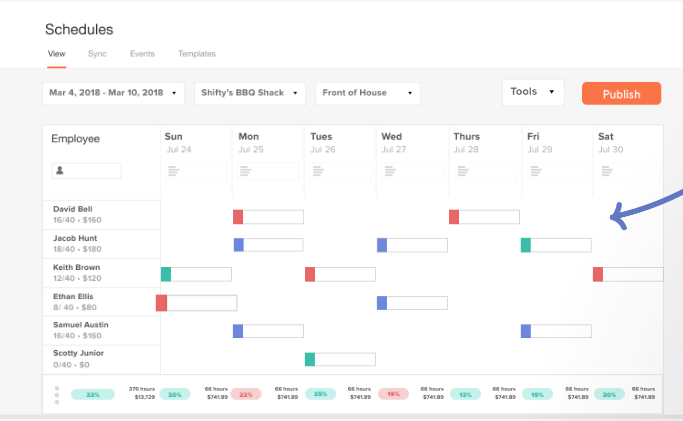Open Tuesday Jul 26 notes field
Viewport: 683px width, 421px height.
coord(341,171)
